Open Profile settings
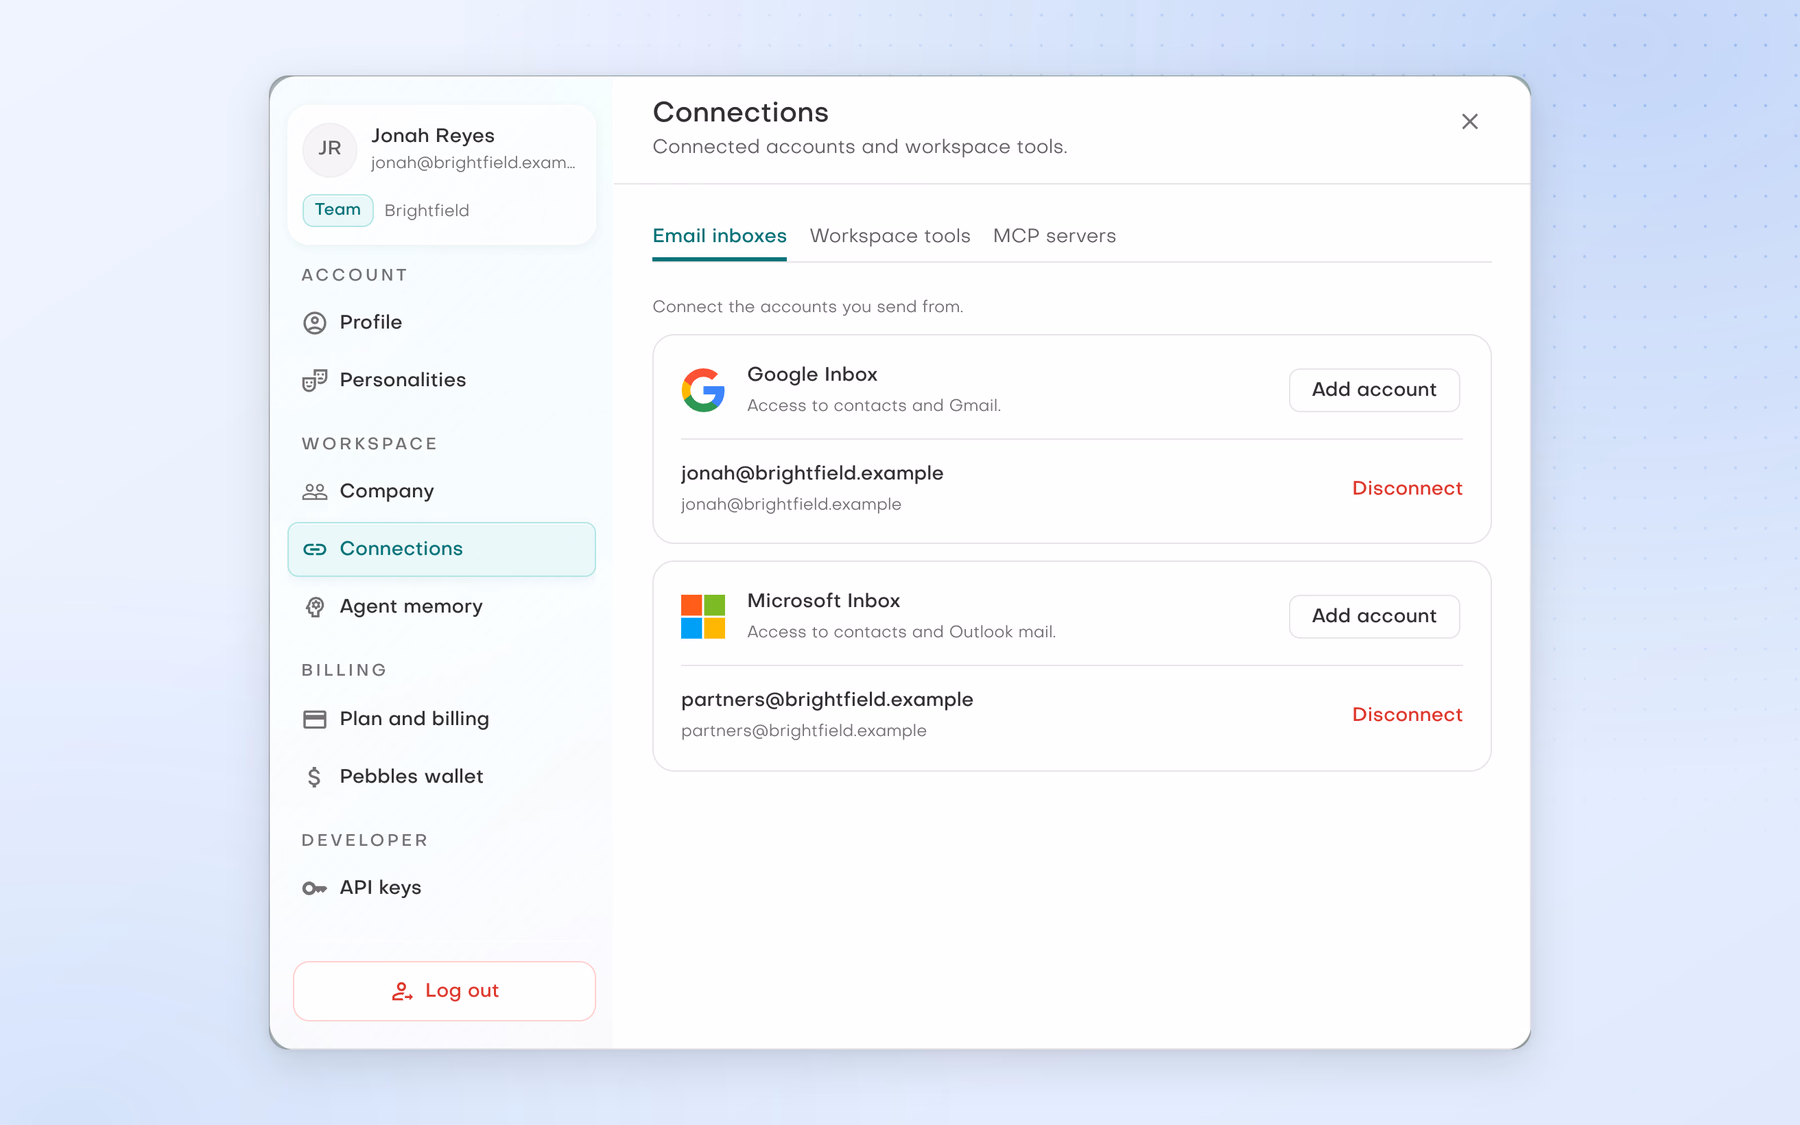Viewport: 1800px width, 1125px height. coord(442,323)
